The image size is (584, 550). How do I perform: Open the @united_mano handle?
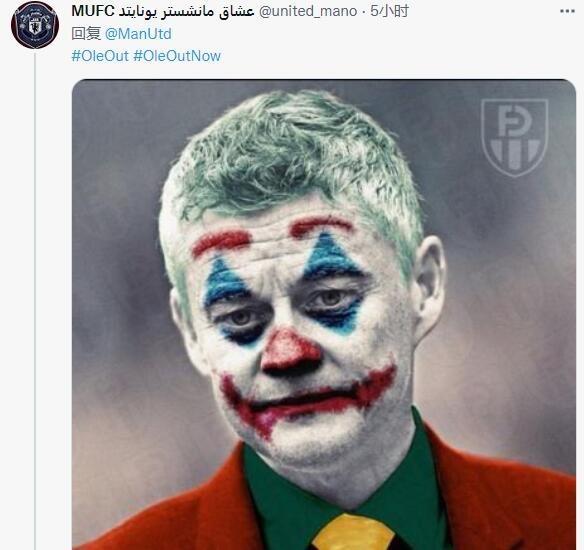click(308, 12)
